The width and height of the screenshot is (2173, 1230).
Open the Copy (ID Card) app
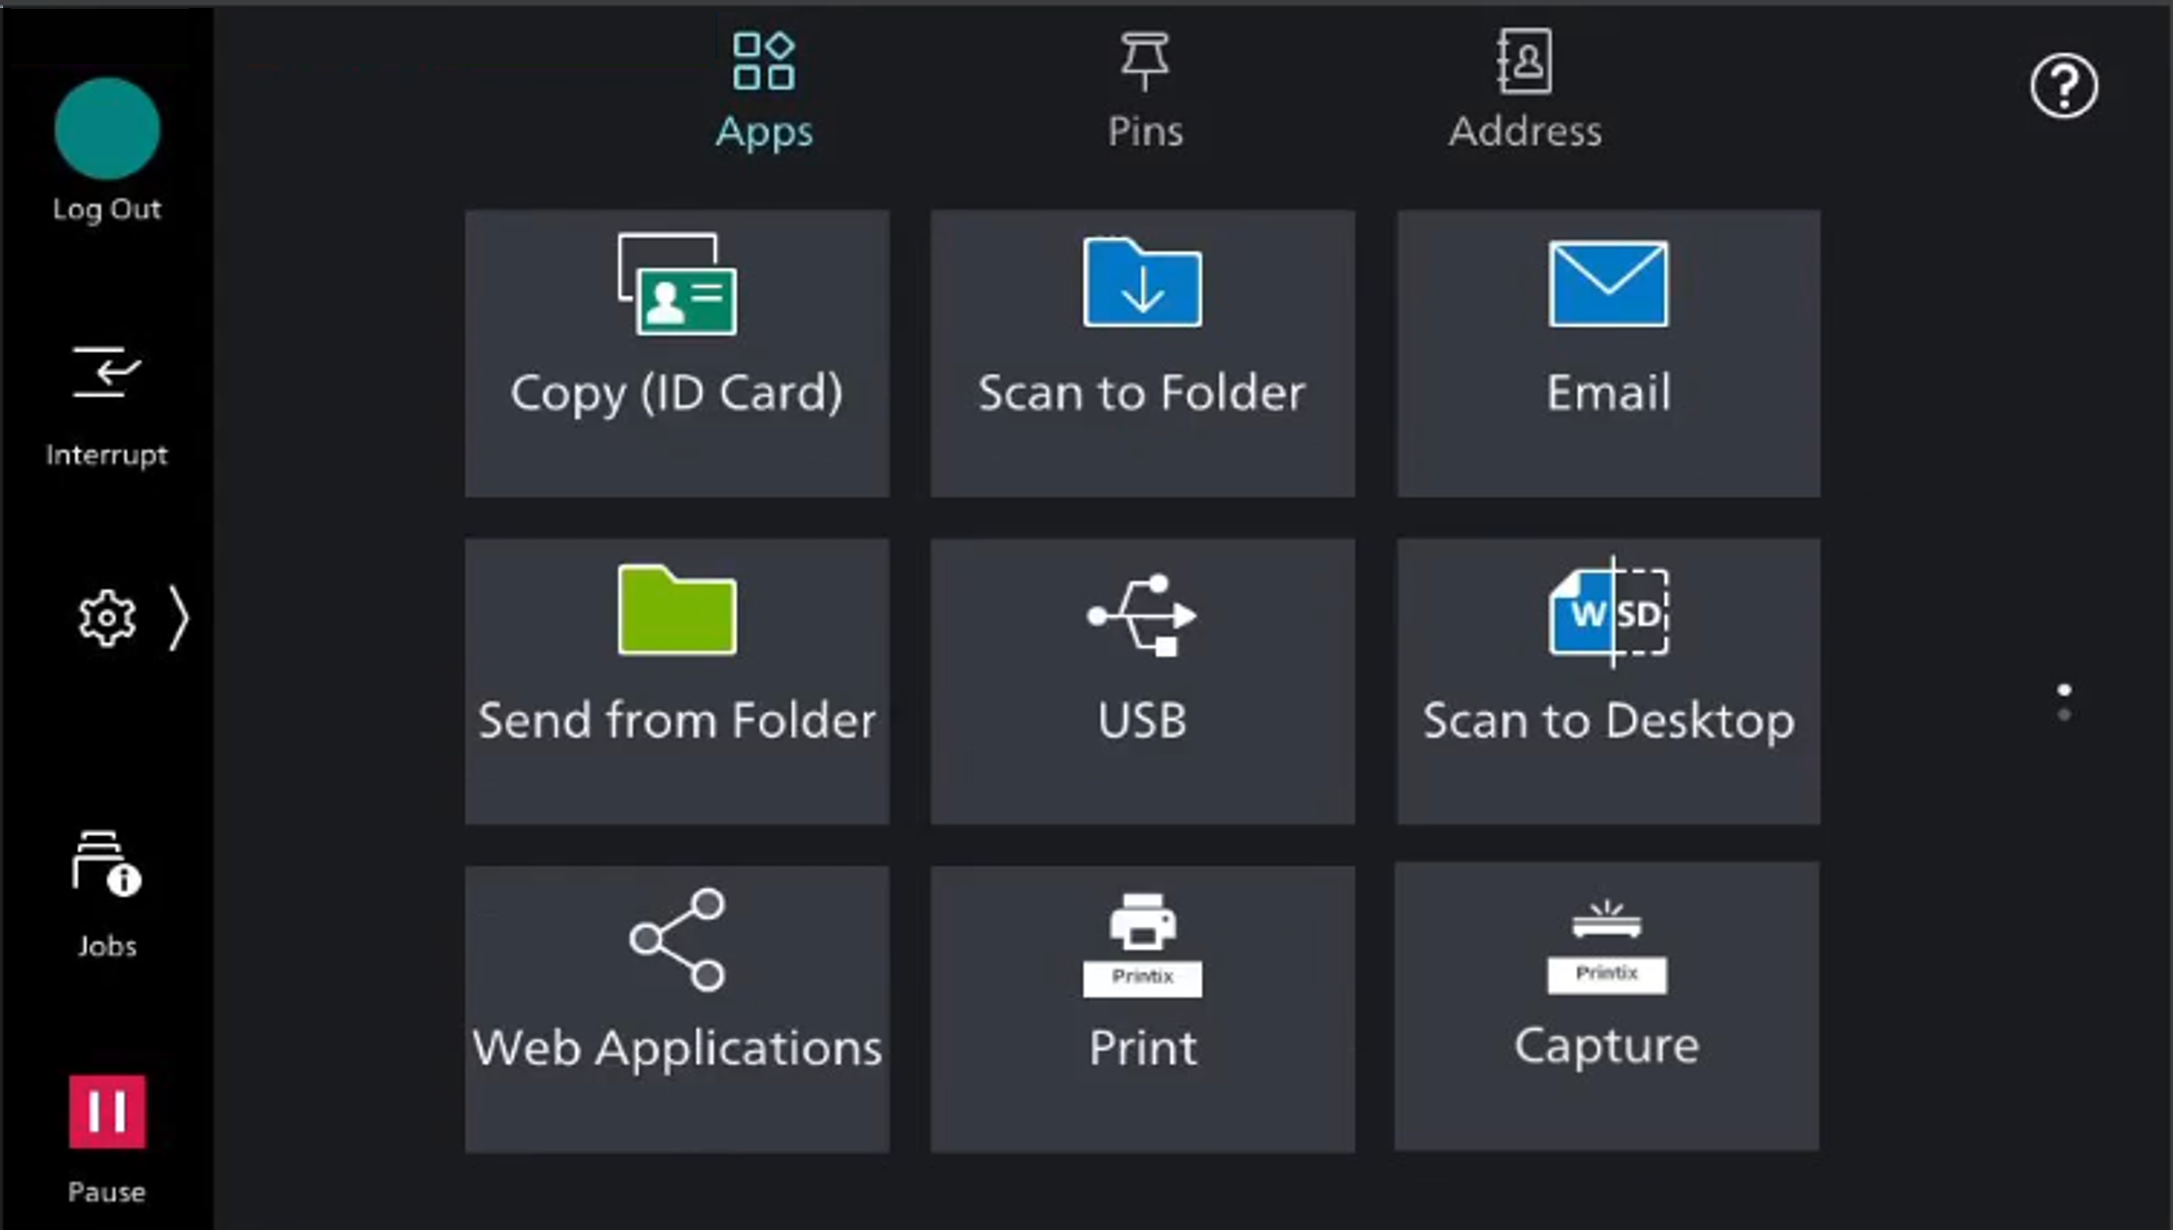click(676, 352)
